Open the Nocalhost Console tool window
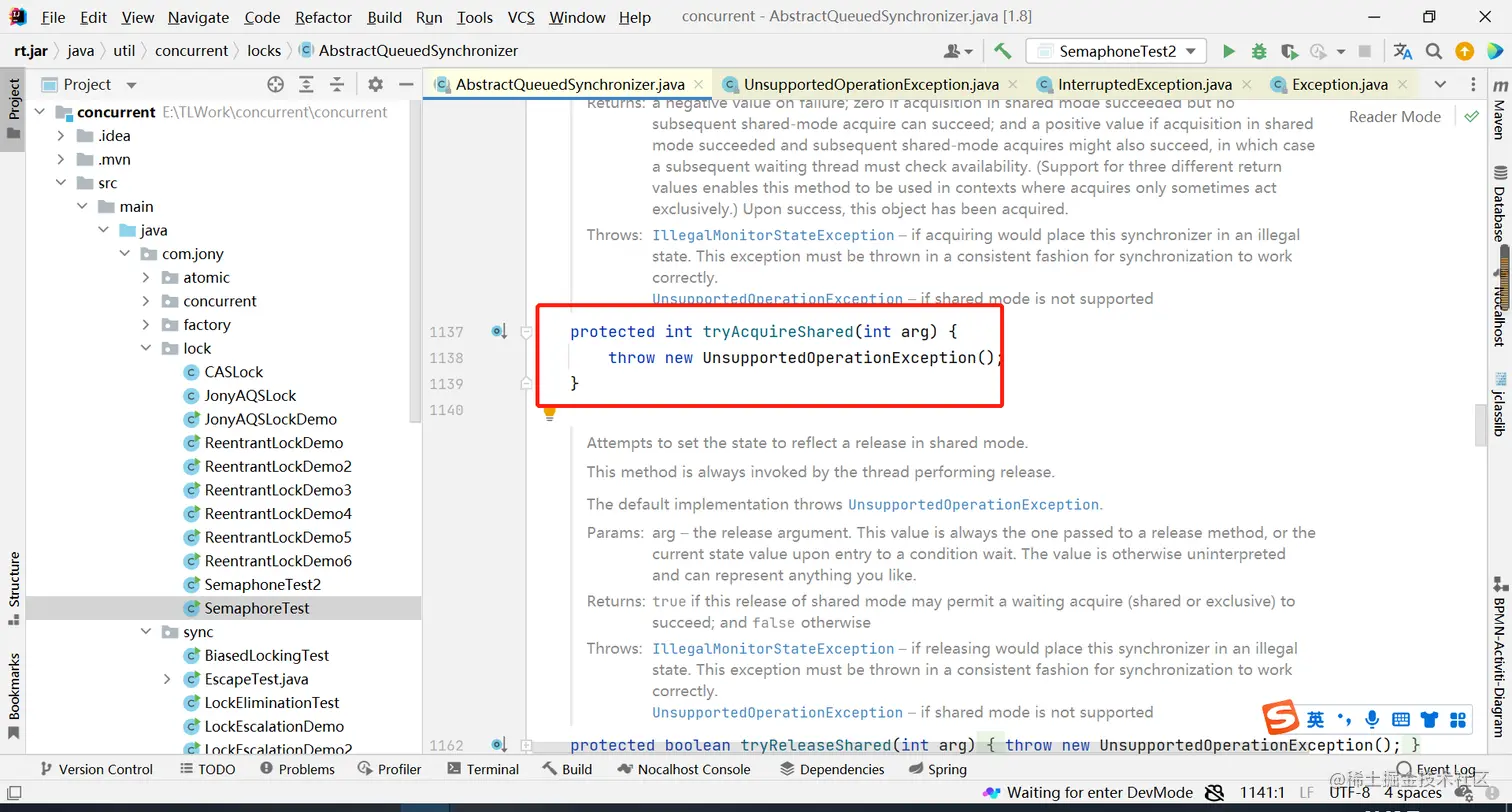 pos(684,769)
